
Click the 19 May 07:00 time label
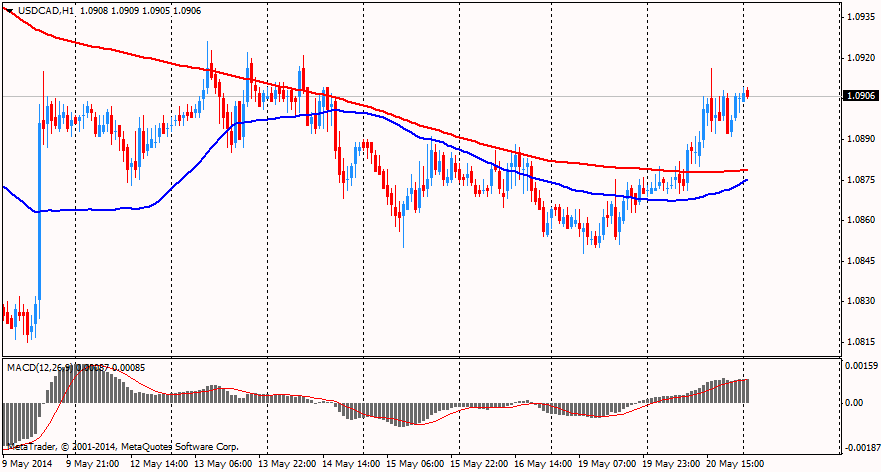(609, 464)
